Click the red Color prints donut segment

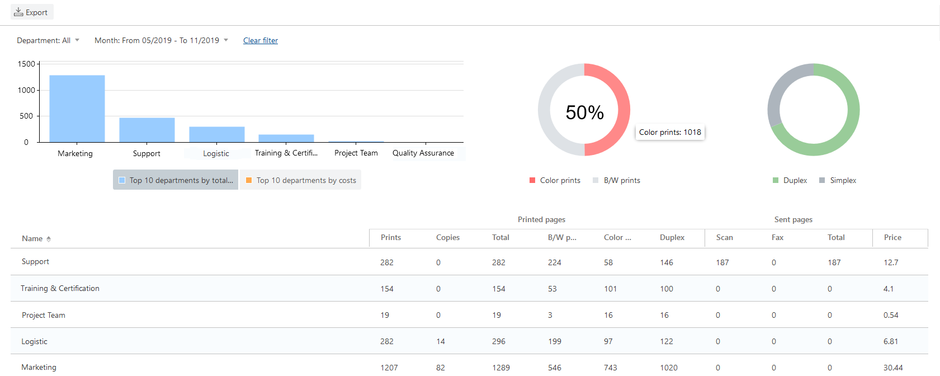(x=617, y=109)
